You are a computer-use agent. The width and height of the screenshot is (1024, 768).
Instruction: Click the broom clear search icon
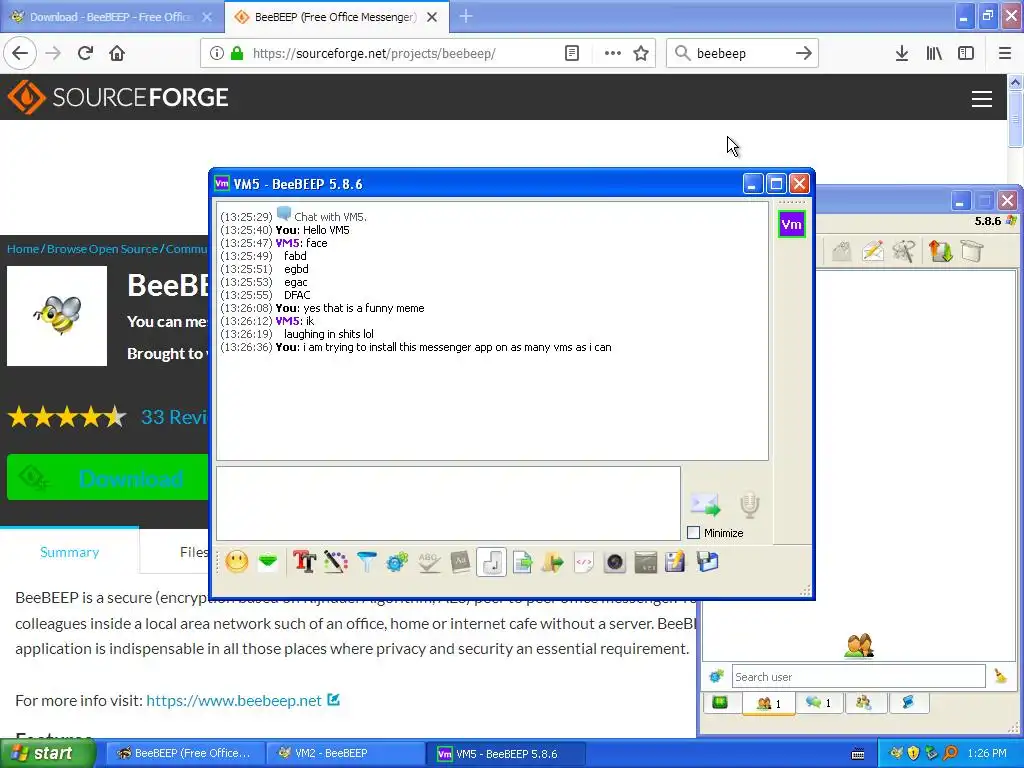1000,677
